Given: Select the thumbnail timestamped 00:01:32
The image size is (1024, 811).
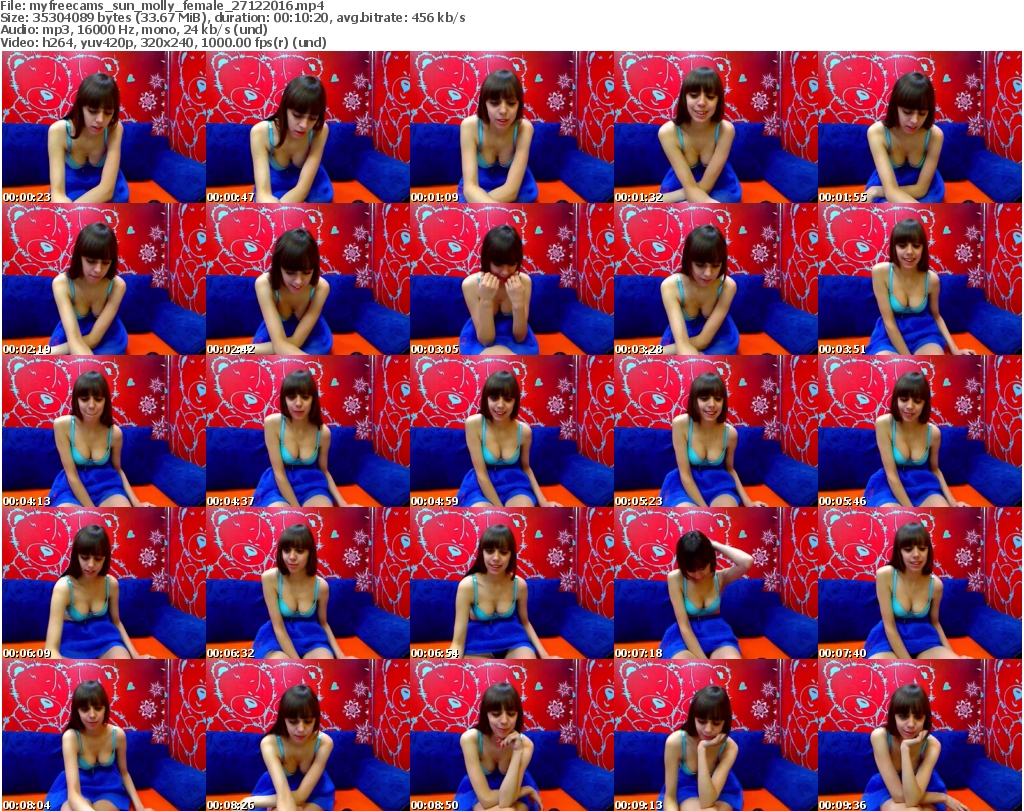Looking at the screenshot, I should point(715,127).
